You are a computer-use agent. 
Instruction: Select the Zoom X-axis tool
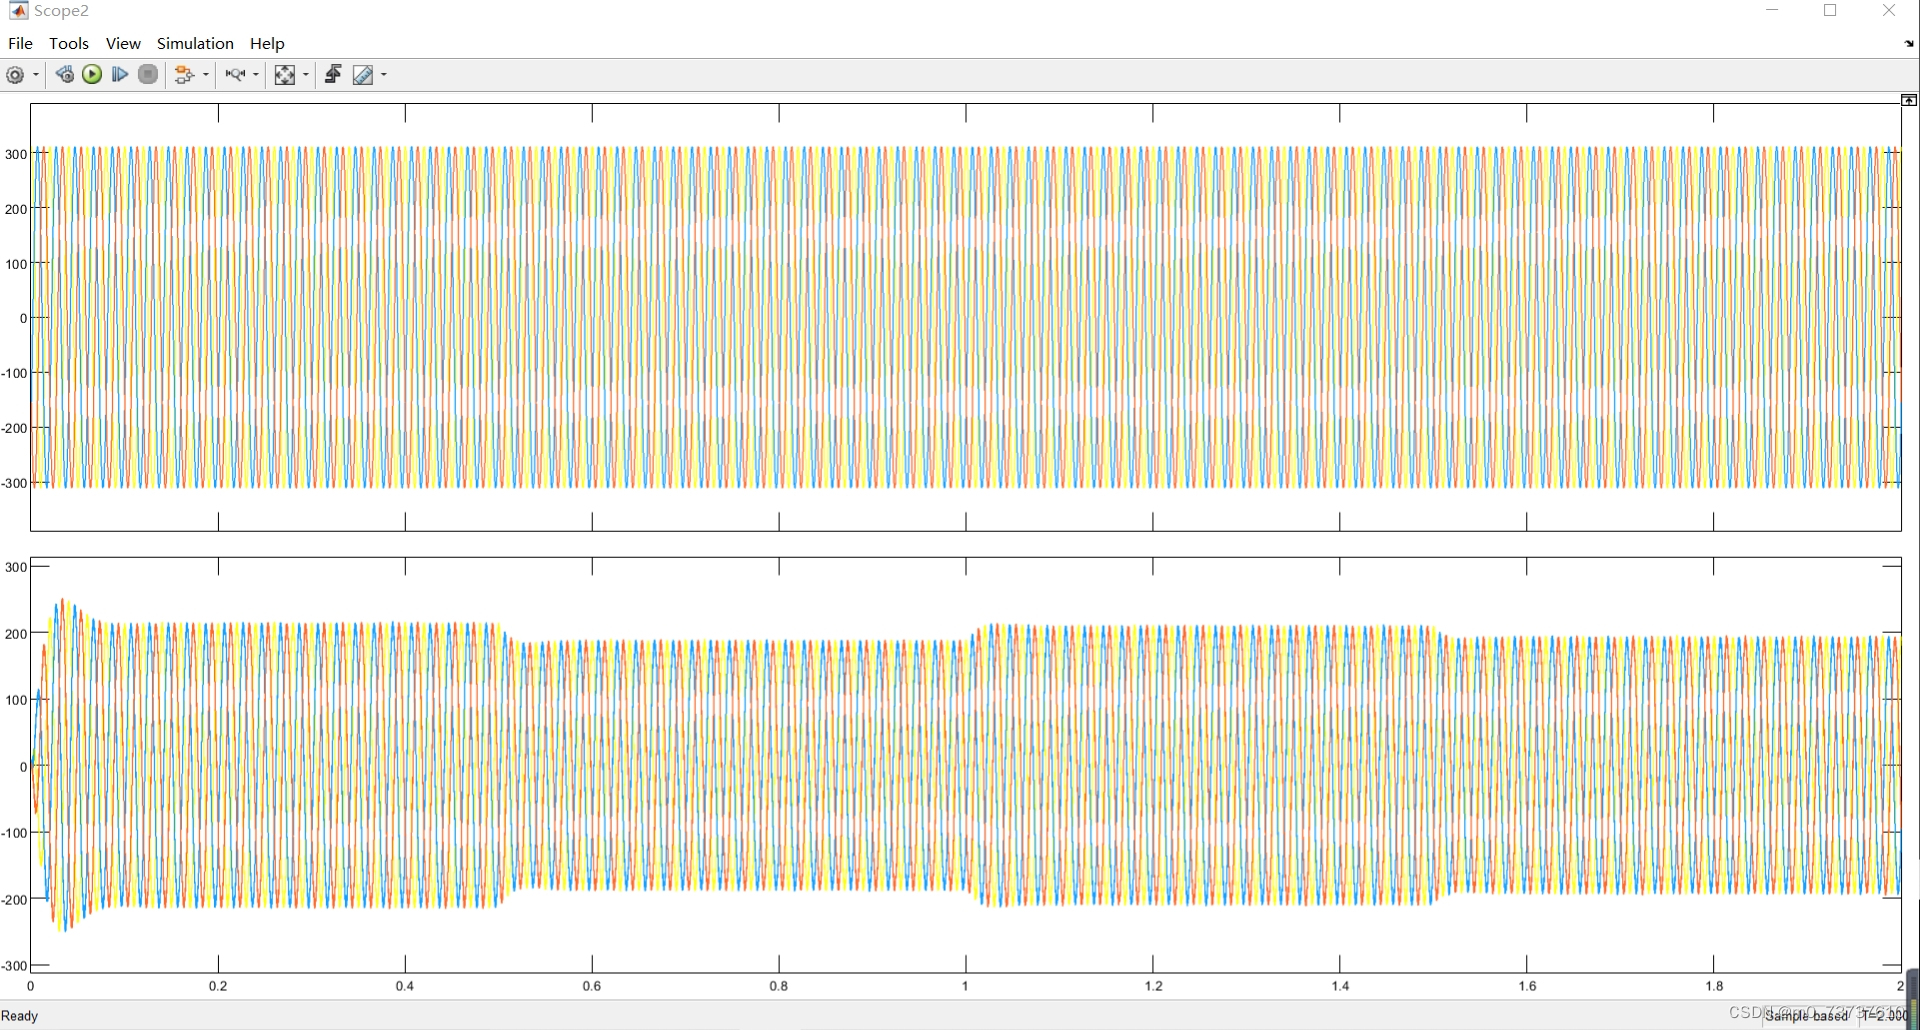[x=235, y=75]
